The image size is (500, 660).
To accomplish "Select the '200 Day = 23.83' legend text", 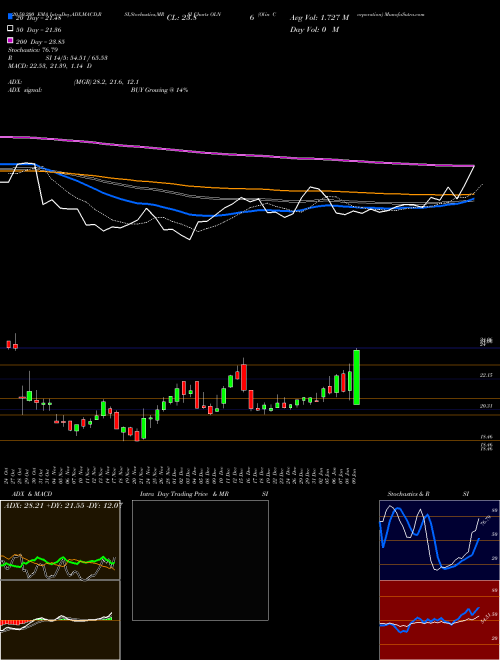I will pos(40,42).
